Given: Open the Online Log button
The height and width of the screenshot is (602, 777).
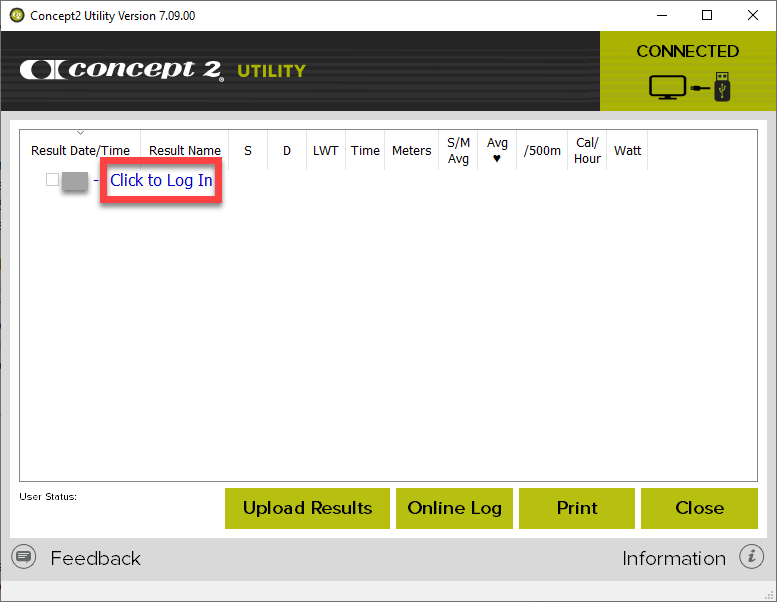Looking at the screenshot, I should coord(454,508).
